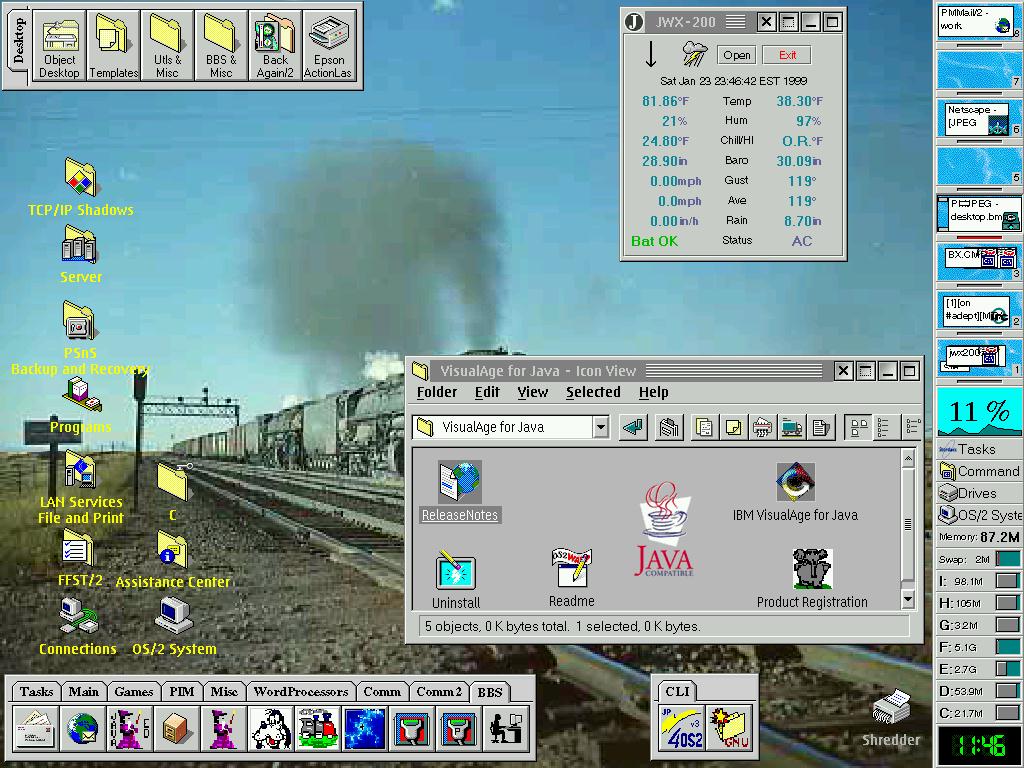This screenshot has width=1024, height=768.
Task: Open the Epson ActionLas printer icon
Action: (328, 46)
